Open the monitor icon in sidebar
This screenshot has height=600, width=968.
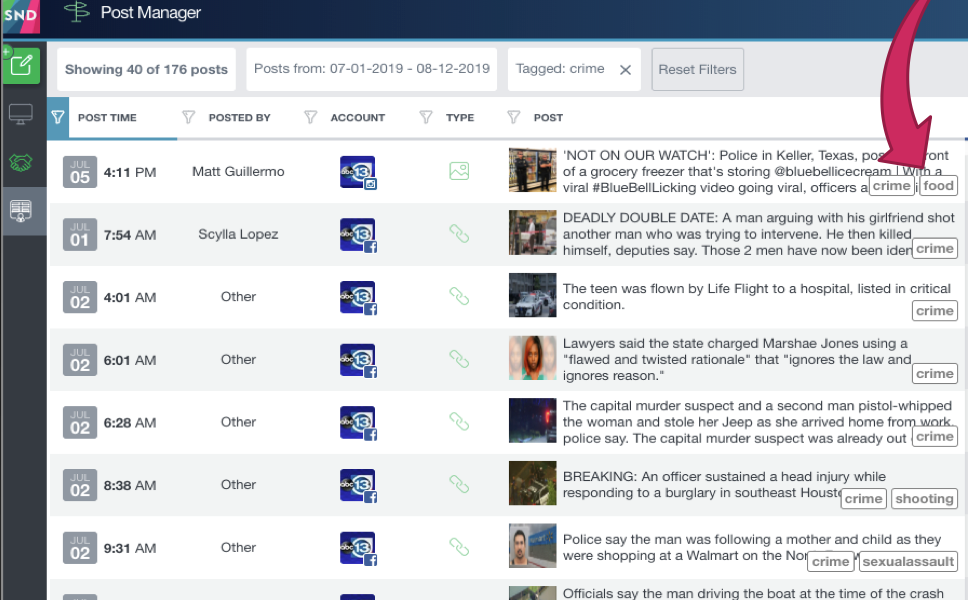point(21,114)
